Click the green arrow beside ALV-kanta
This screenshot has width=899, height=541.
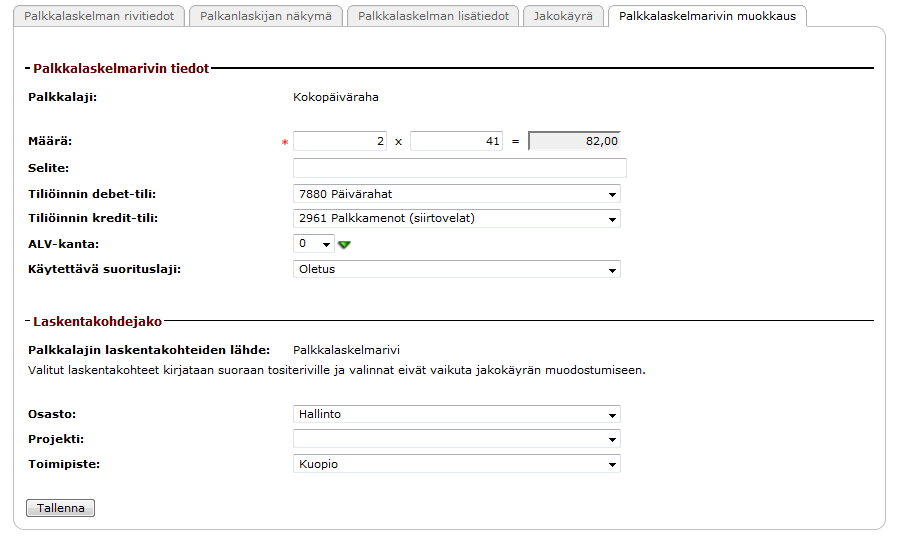(344, 244)
